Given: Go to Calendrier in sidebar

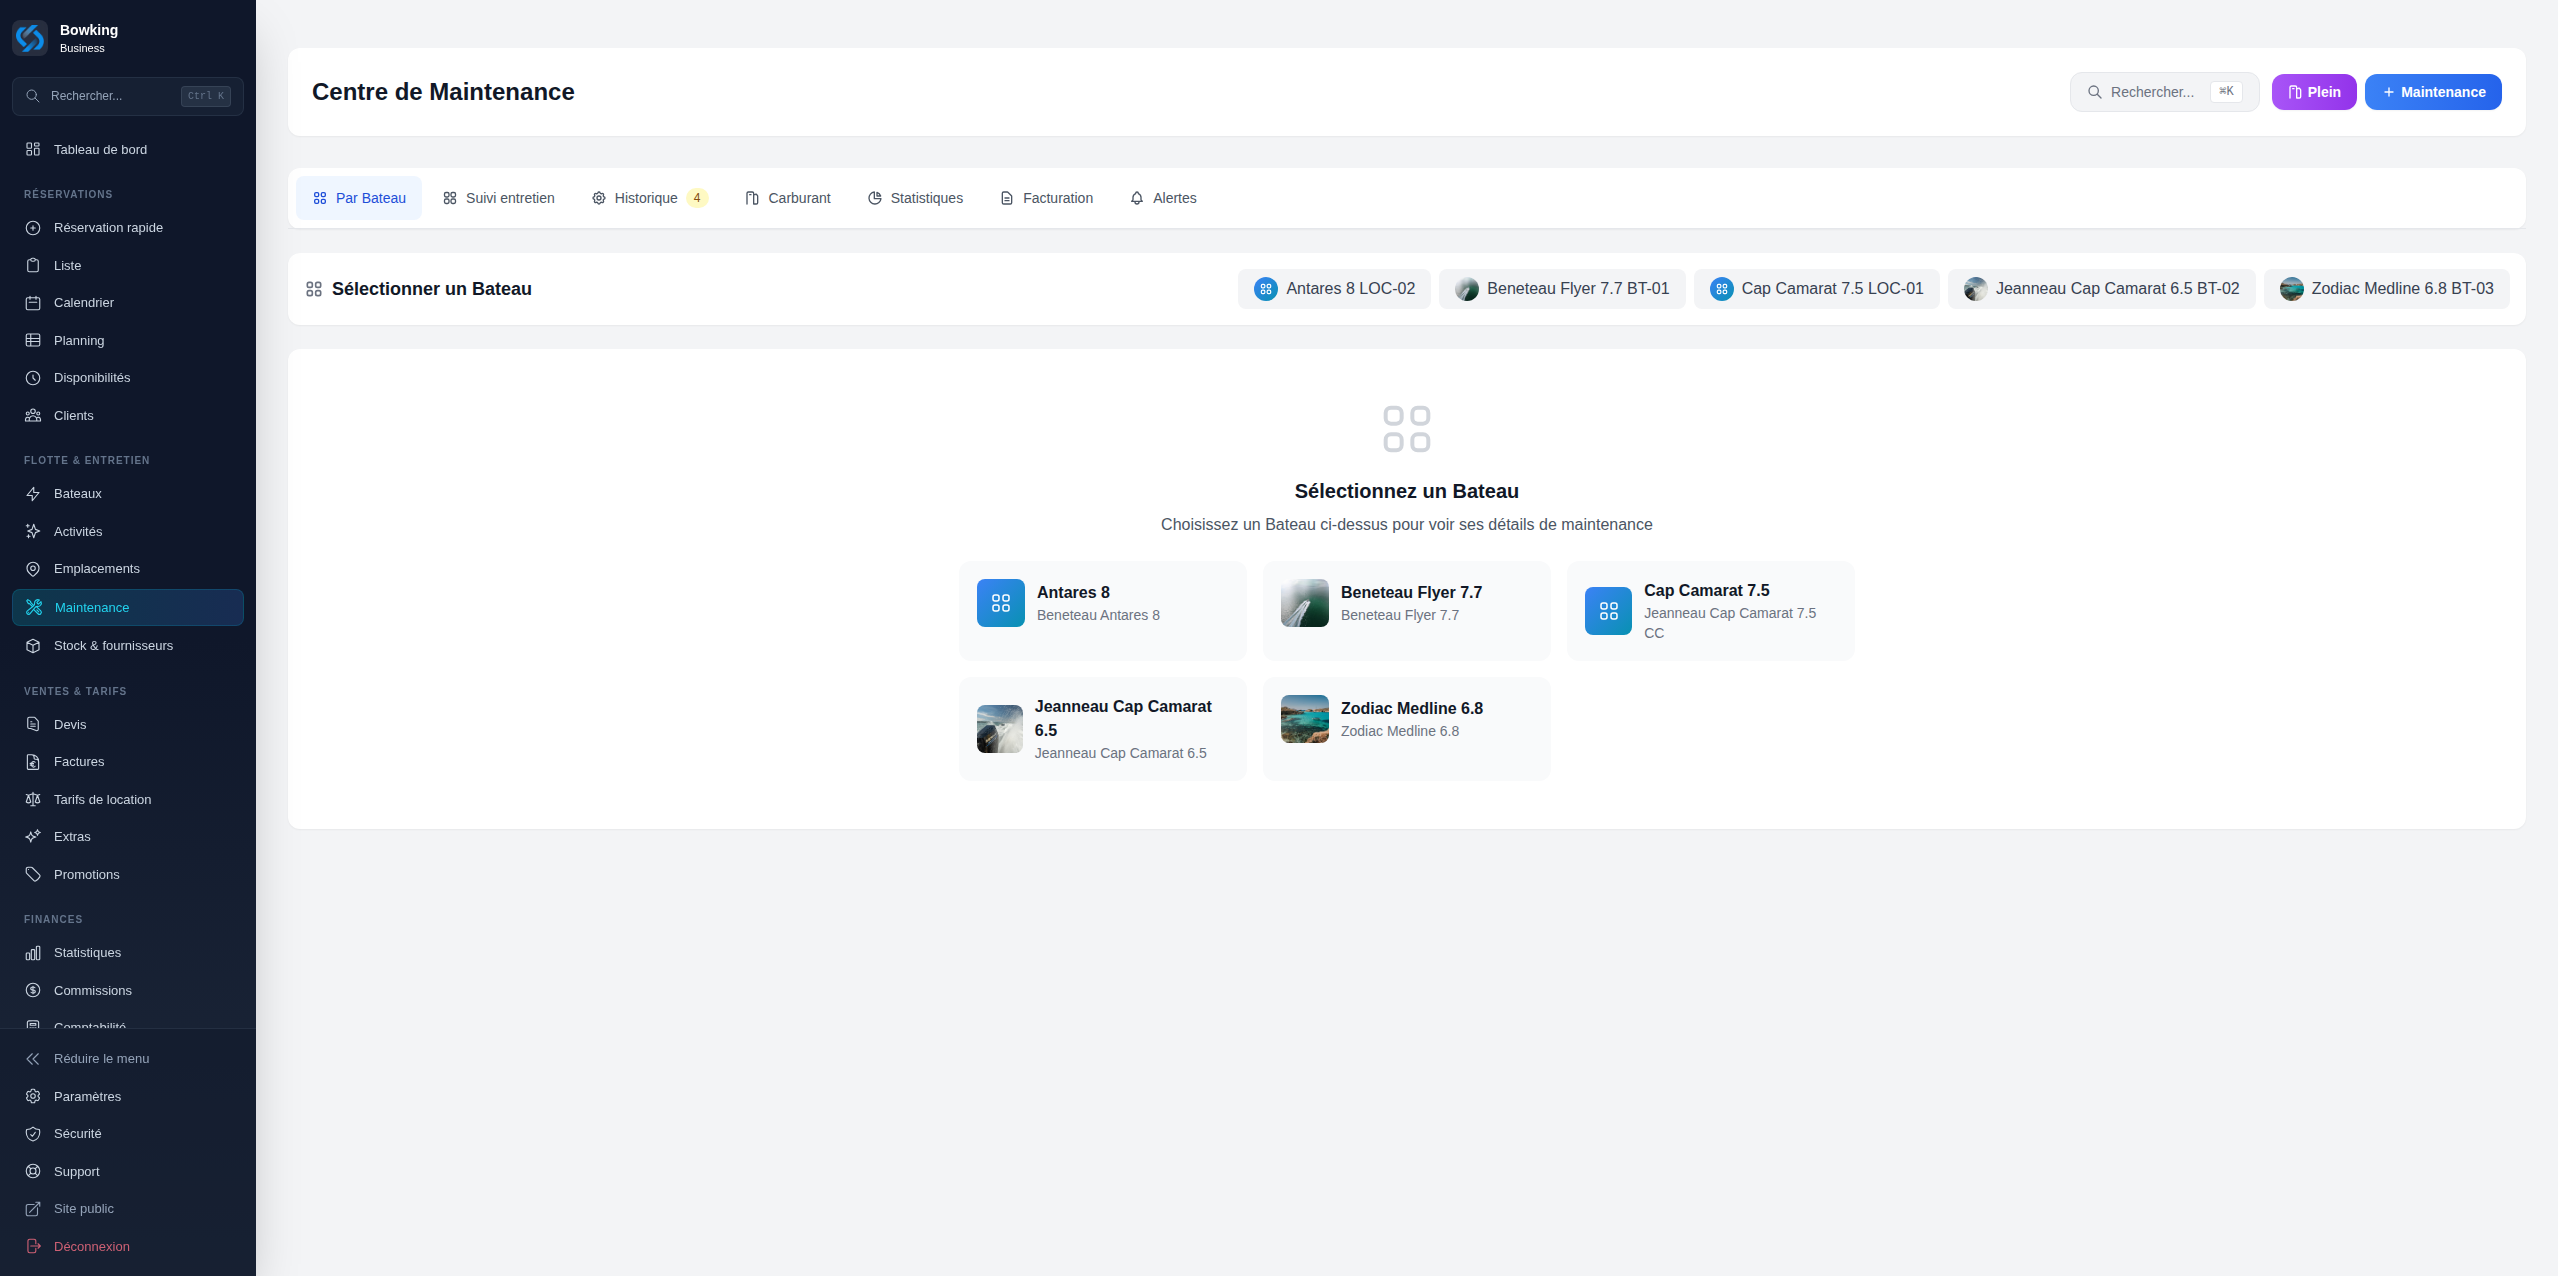Looking at the screenshot, I should coord(128,303).
